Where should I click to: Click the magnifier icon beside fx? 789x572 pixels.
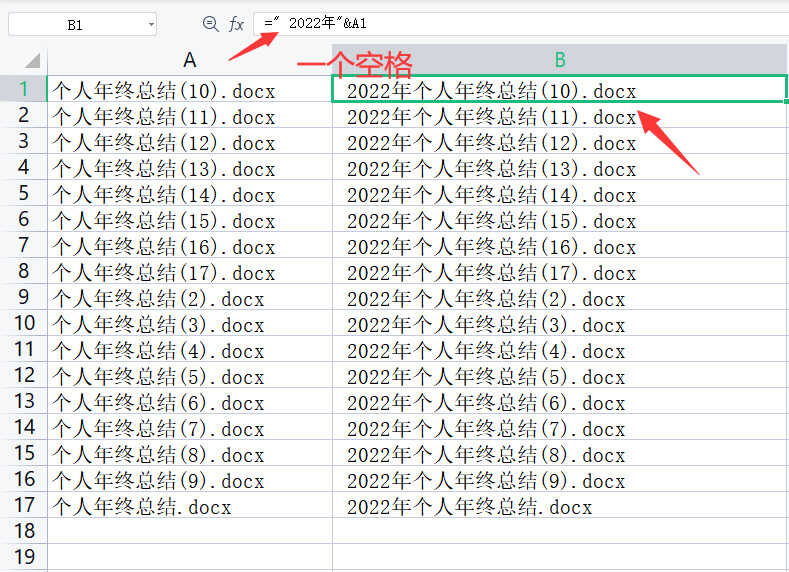[x=210, y=24]
